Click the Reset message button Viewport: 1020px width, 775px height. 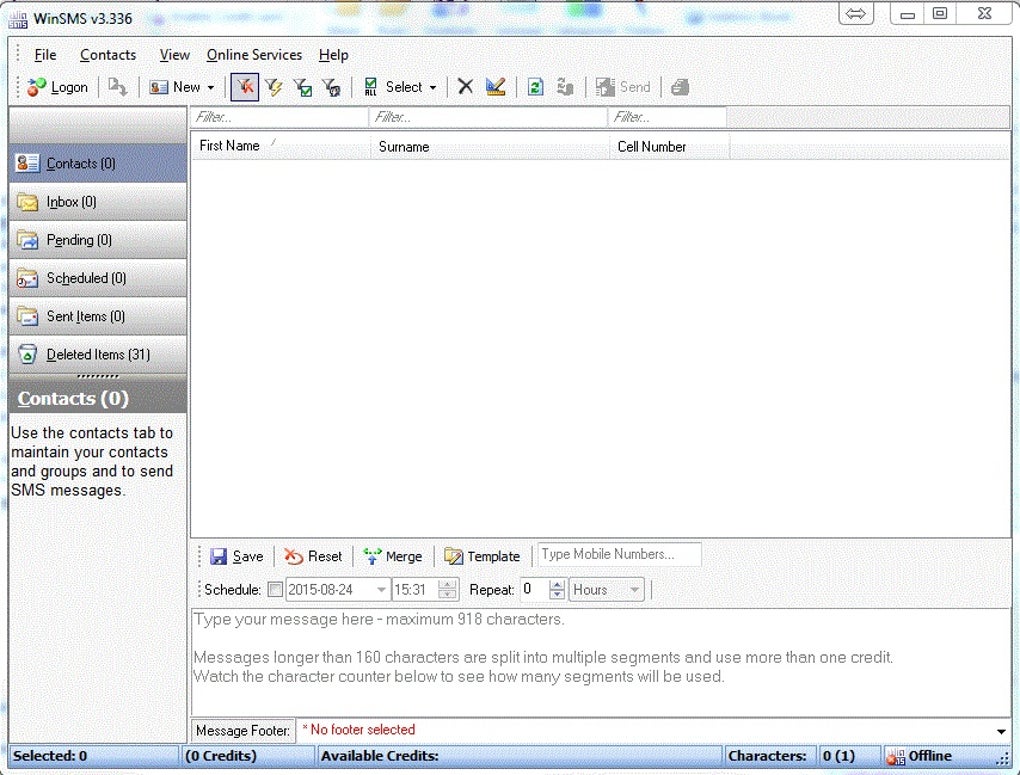point(314,556)
